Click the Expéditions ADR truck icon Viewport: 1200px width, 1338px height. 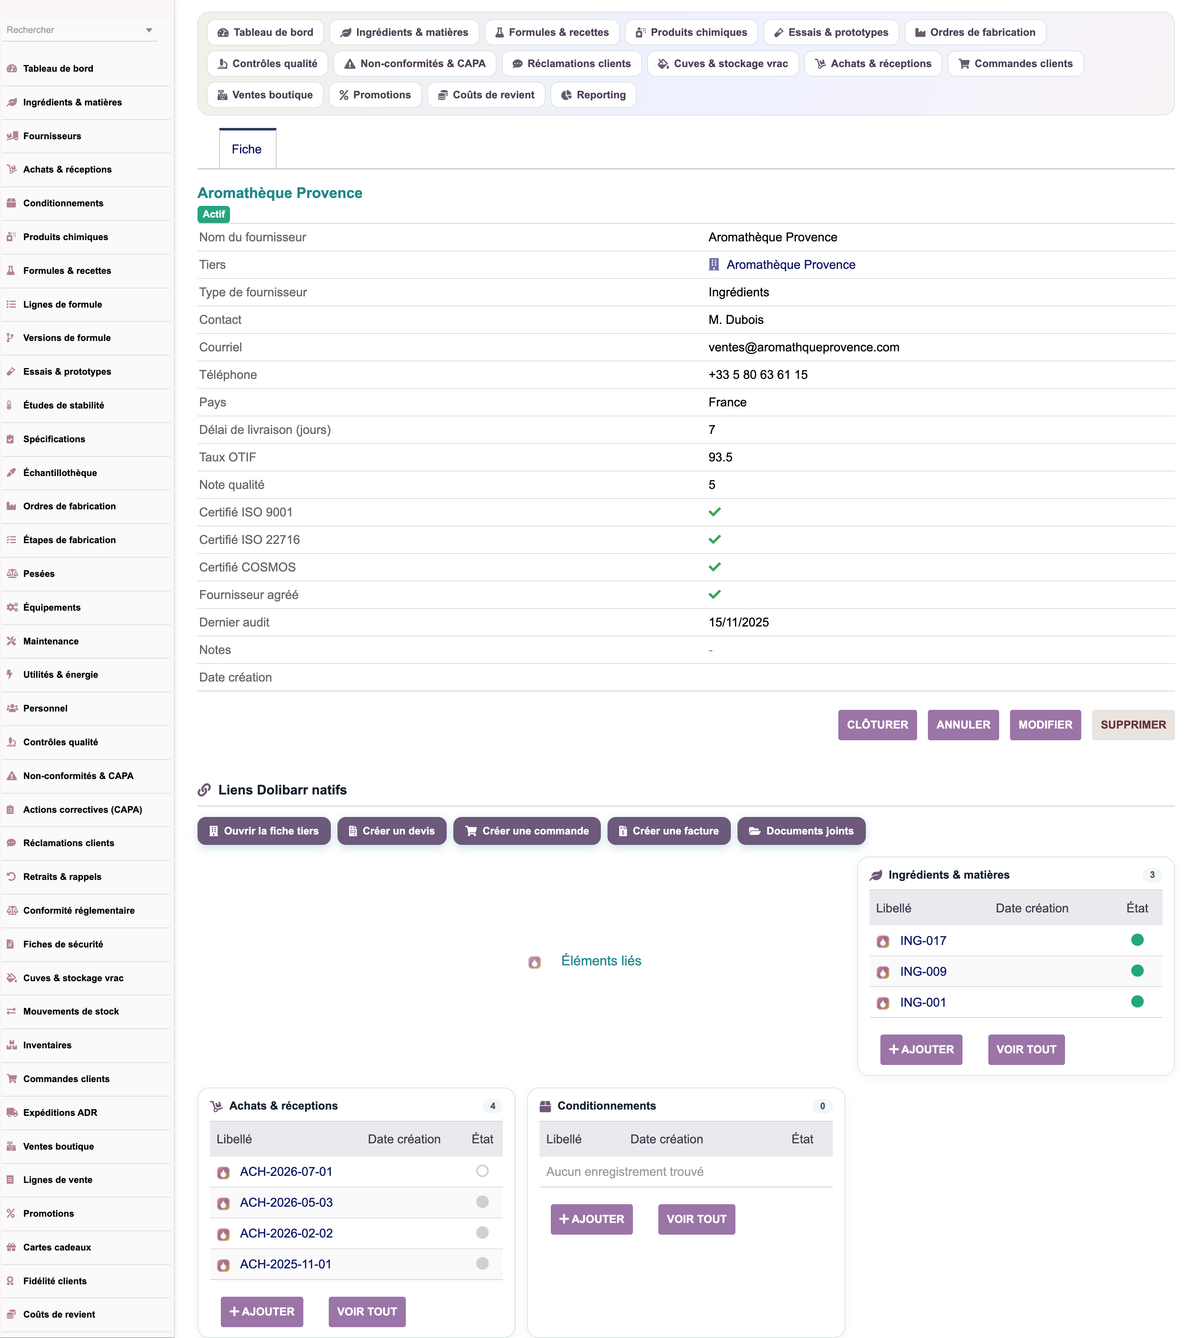[12, 1112]
